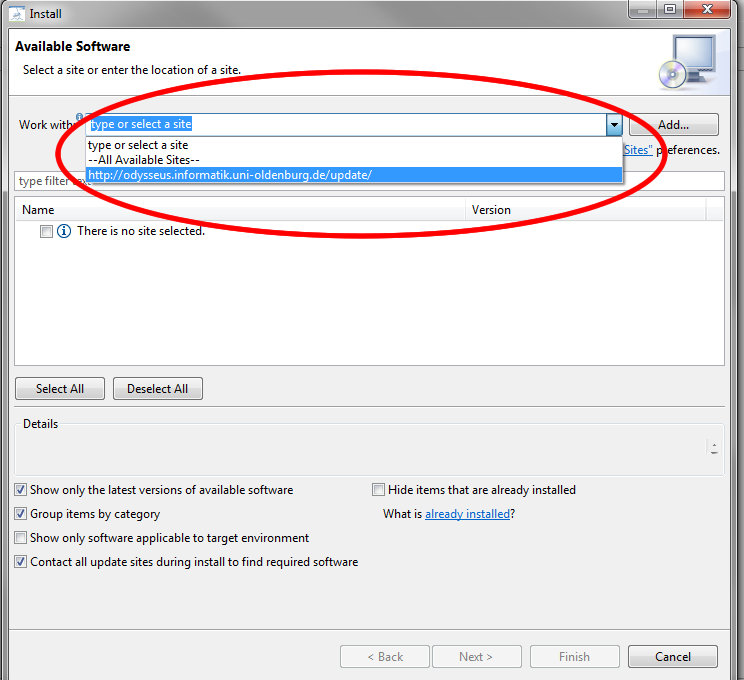Screen dimensions: 744x680
Task: Disable 'Contact all update sites during install'
Action: (21, 562)
